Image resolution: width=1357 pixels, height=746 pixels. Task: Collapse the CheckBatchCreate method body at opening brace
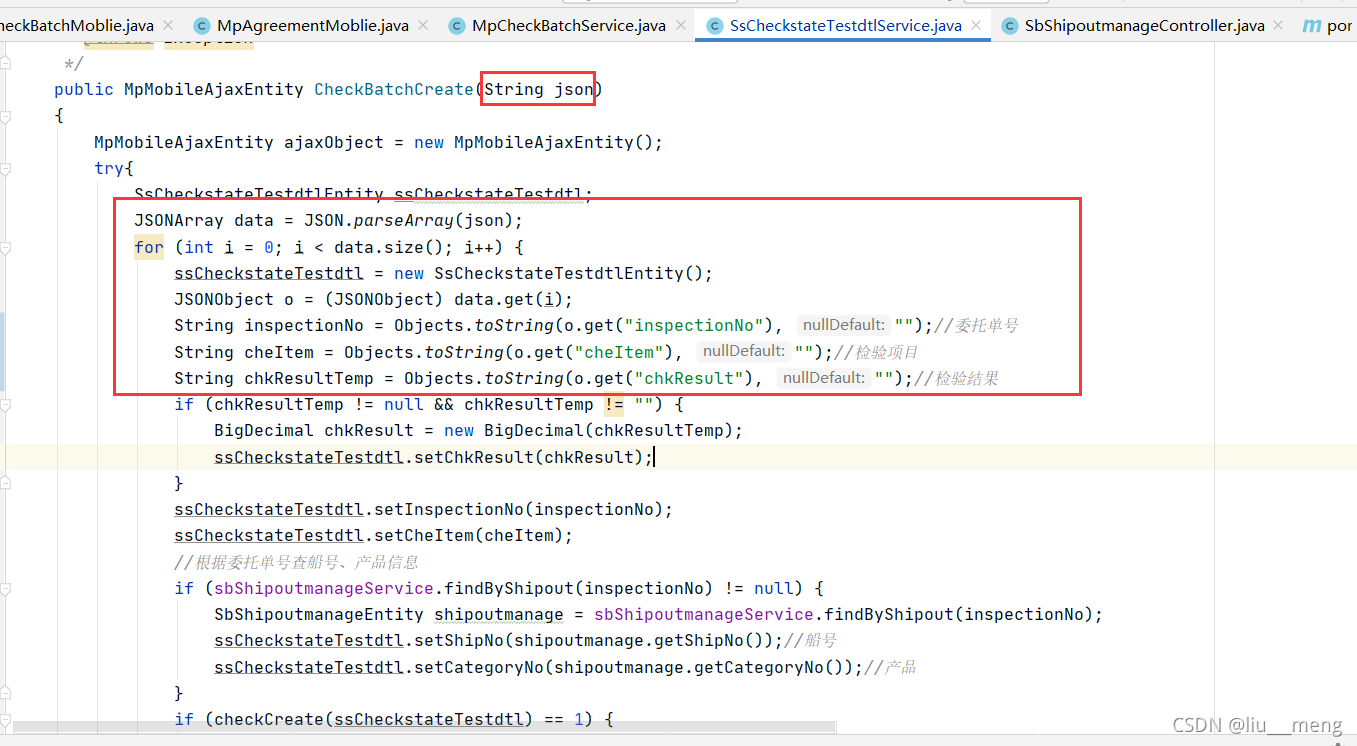tap(6, 116)
